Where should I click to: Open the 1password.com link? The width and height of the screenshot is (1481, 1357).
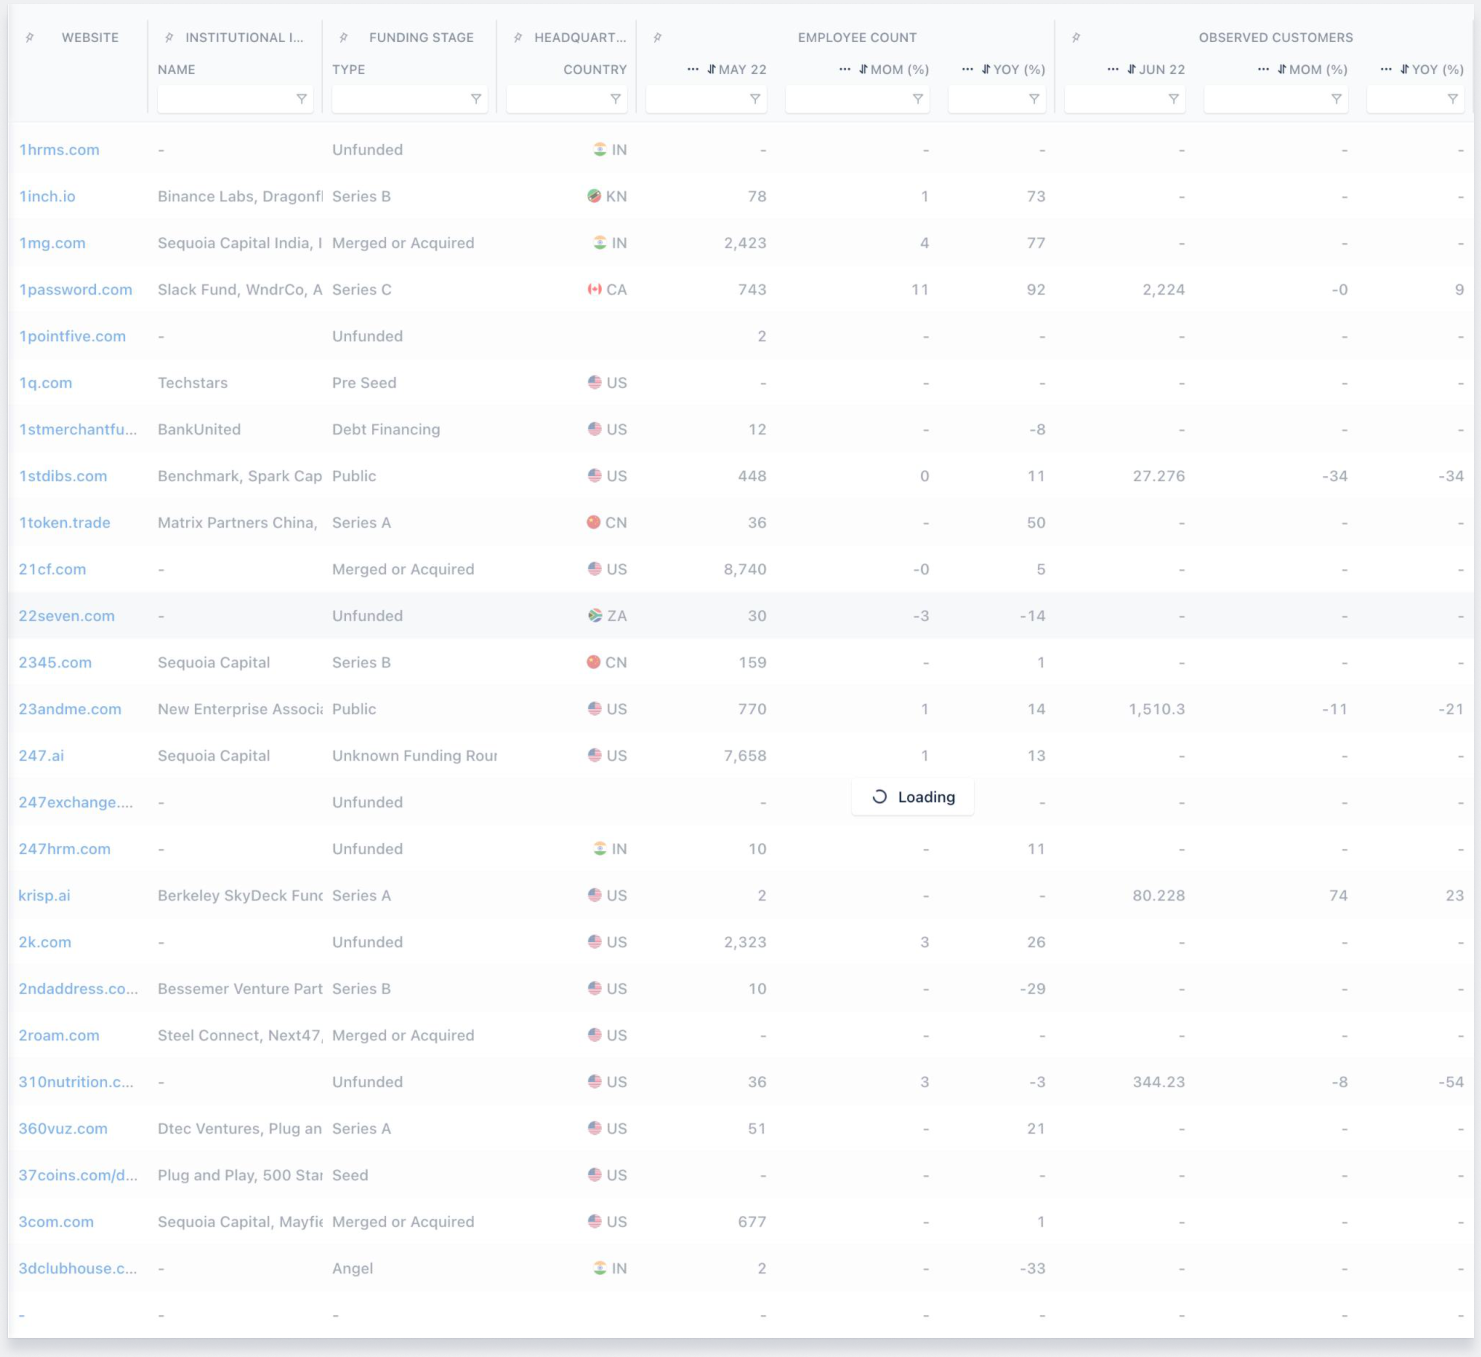tap(75, 290)
